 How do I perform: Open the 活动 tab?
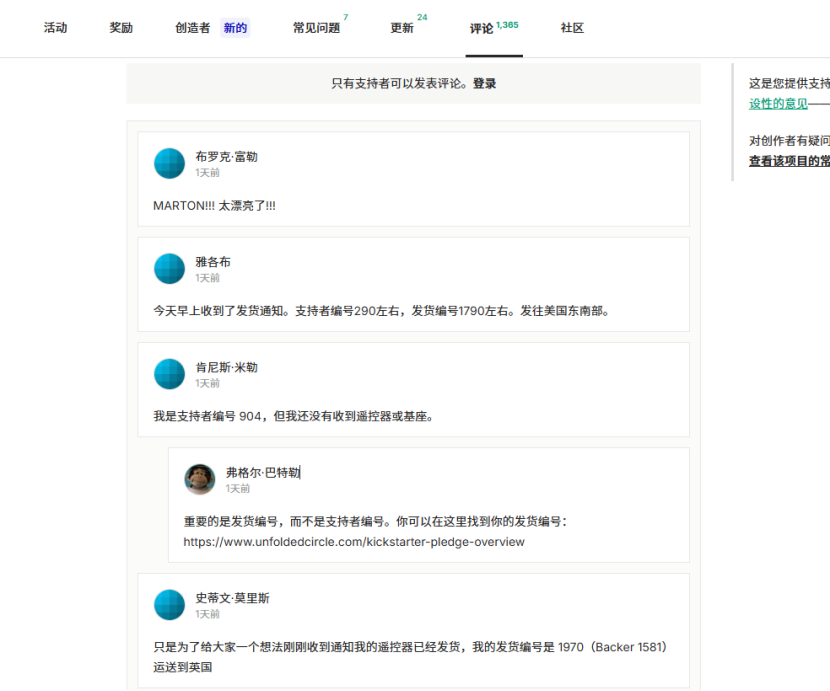pos(55,28)
